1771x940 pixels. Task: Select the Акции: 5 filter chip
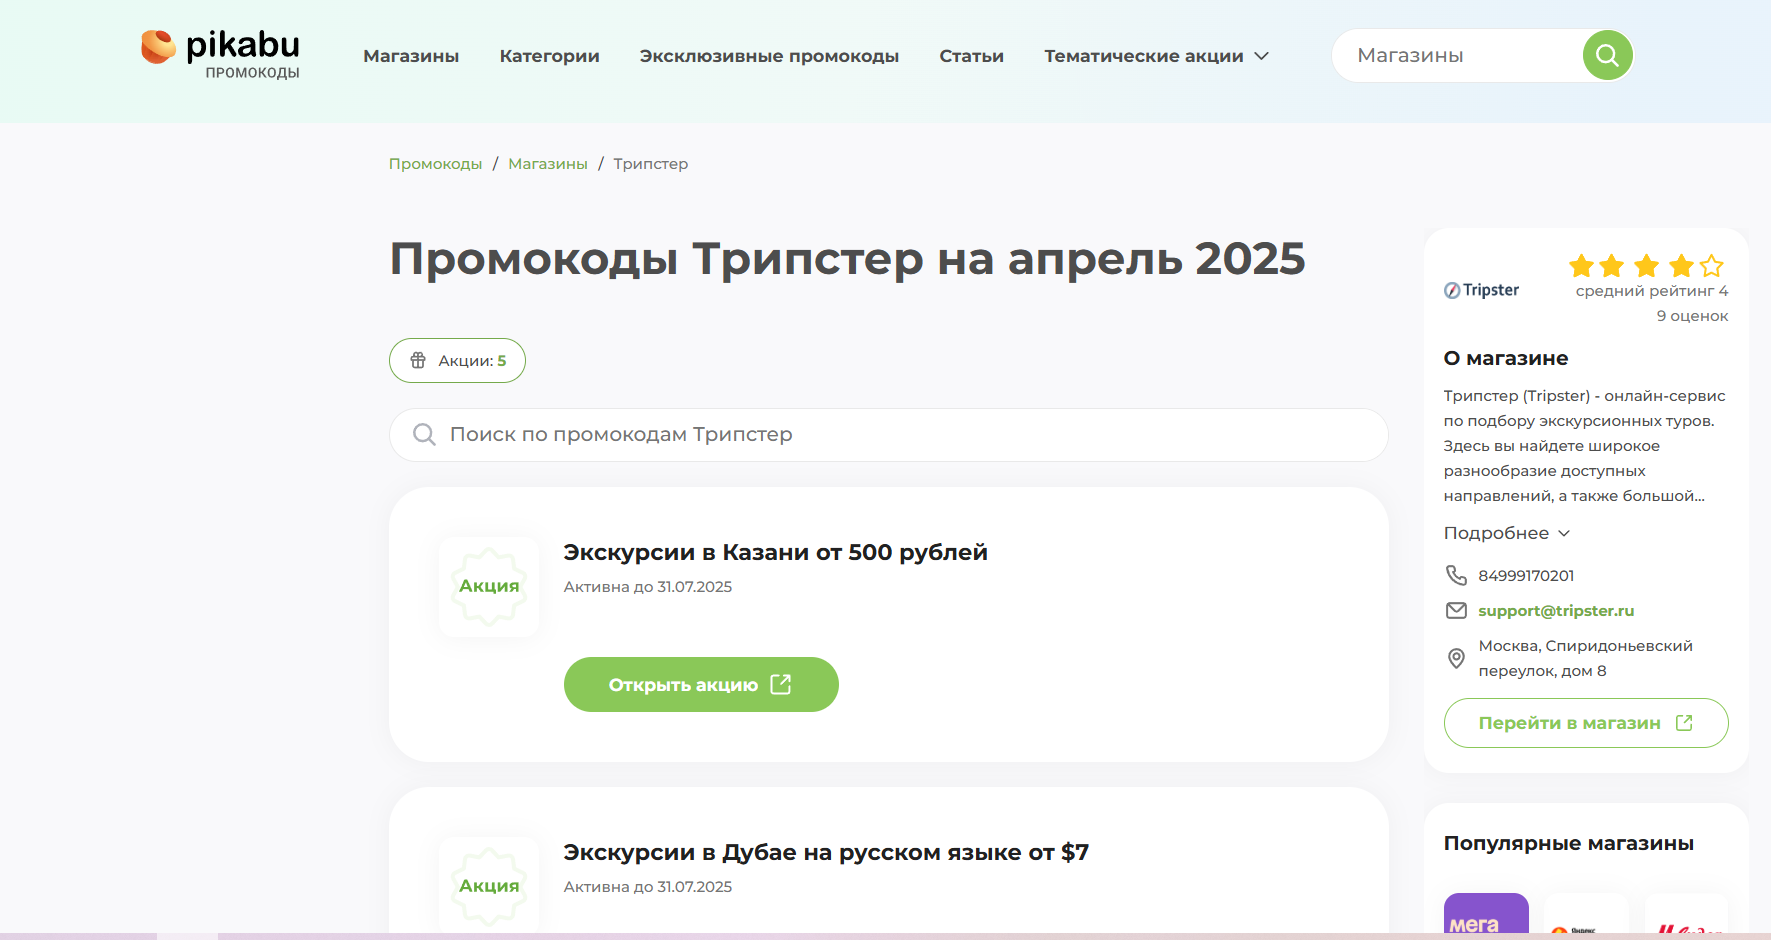(457, 361)
